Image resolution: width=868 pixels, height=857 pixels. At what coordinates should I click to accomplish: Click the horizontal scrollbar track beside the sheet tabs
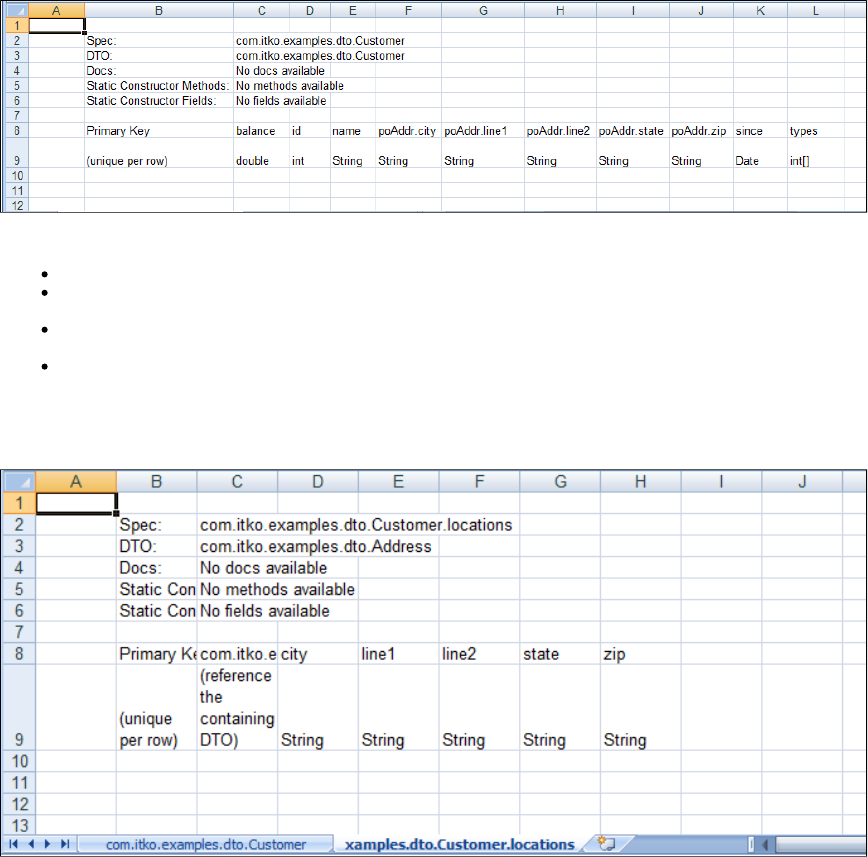click(x=820, y=845)
